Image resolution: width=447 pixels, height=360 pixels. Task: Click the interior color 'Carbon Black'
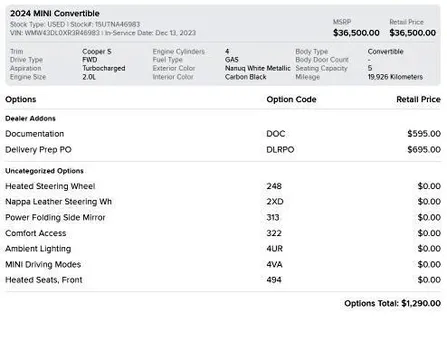click(x=246, y=77)
